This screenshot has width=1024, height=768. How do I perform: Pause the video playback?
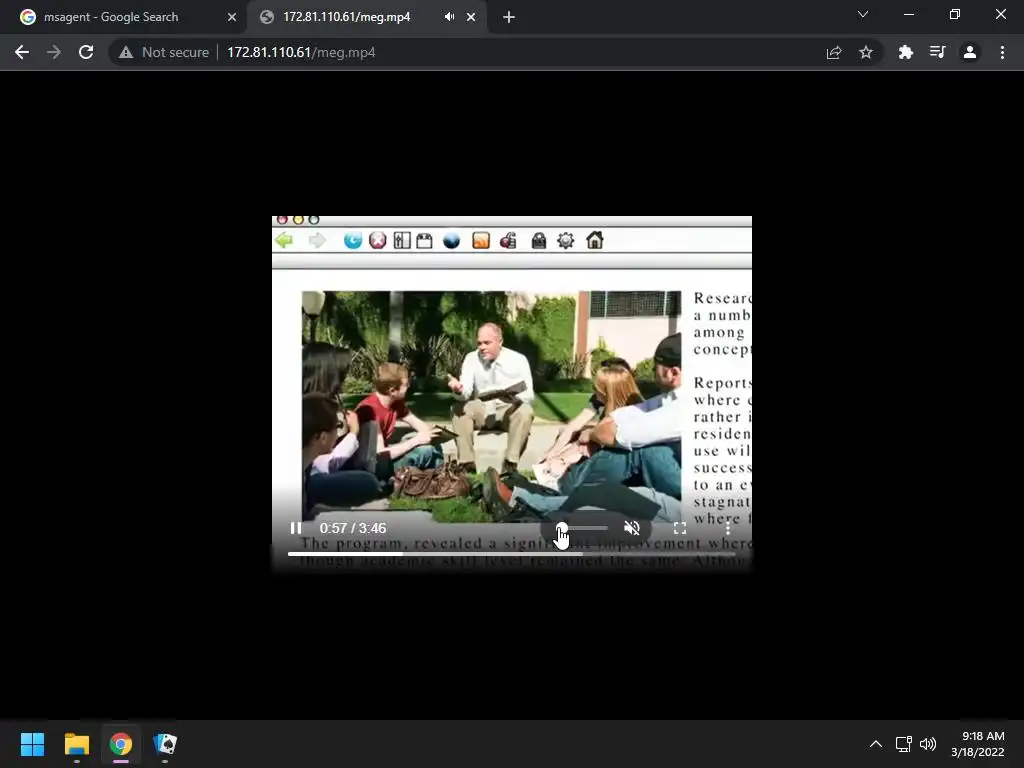pyautogui.click(x=296, y=528)
